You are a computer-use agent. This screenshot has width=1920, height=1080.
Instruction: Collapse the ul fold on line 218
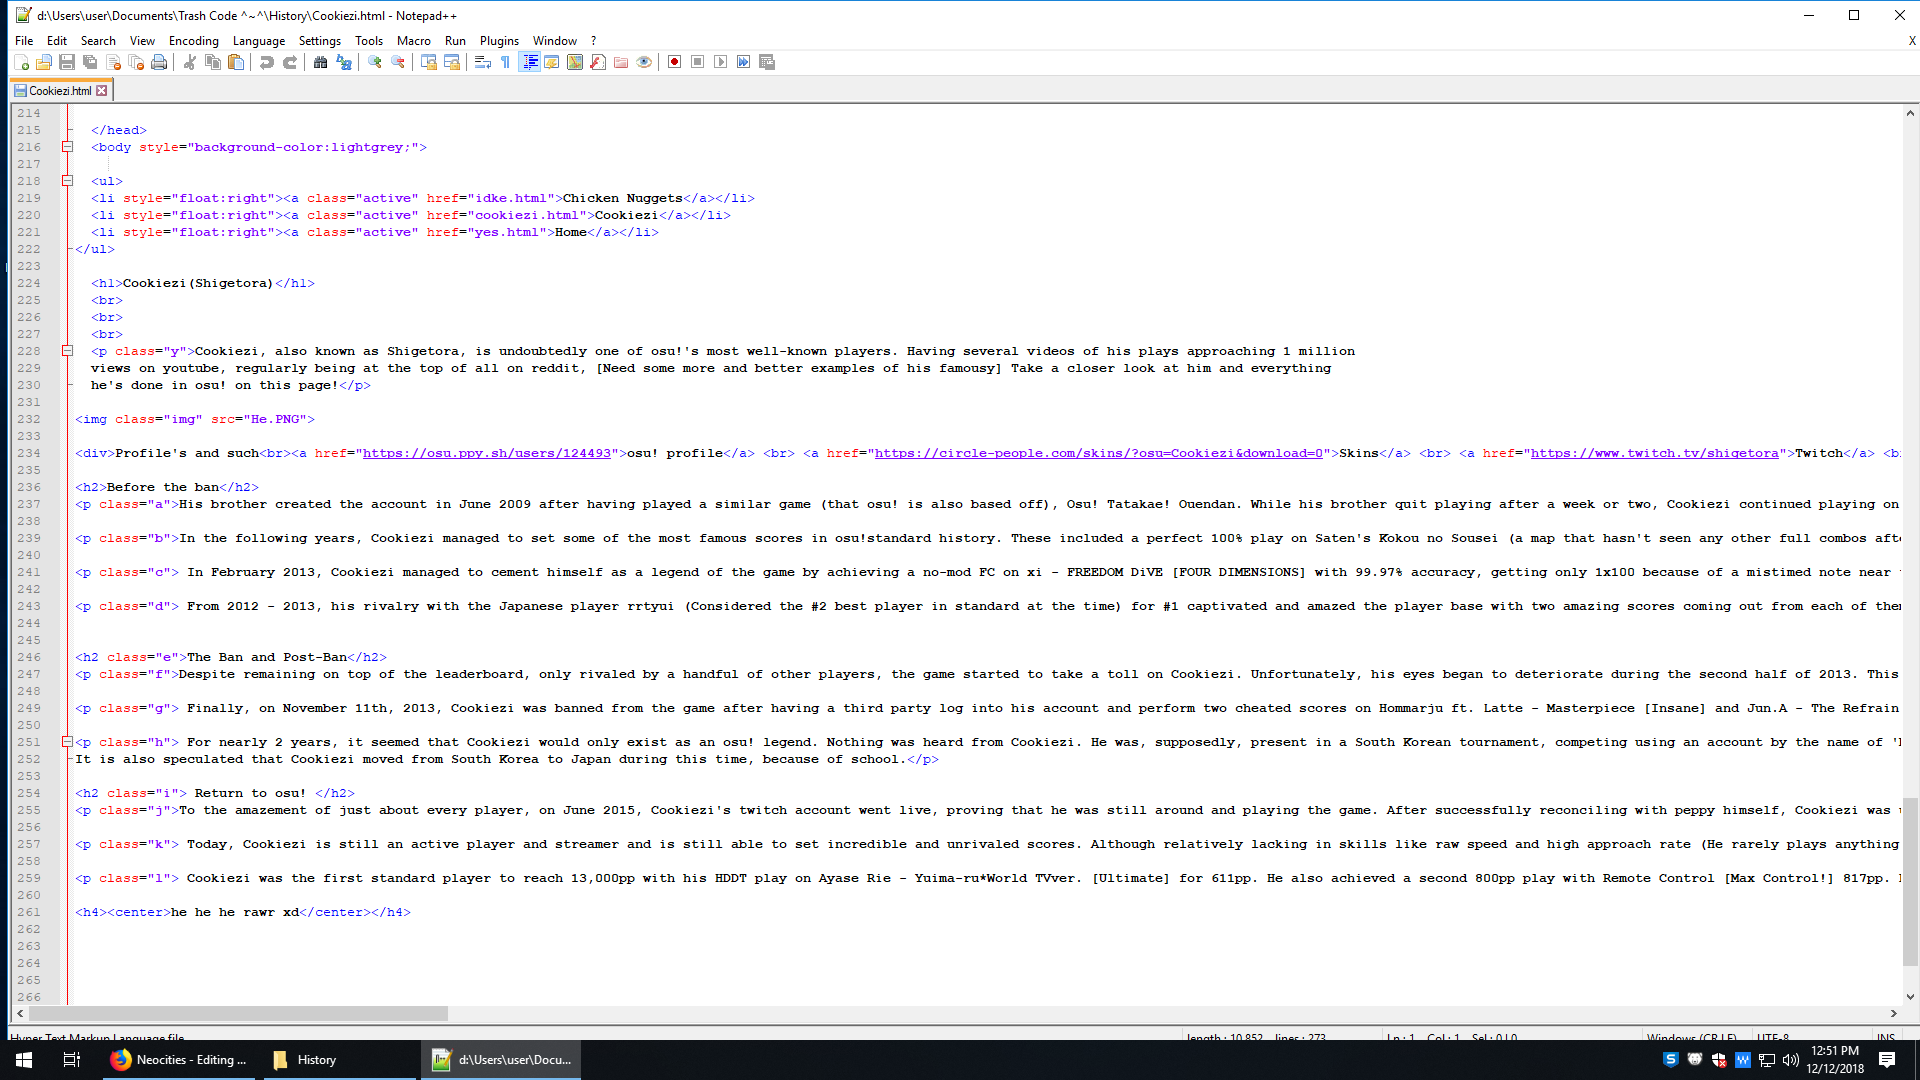click(67, 181)
